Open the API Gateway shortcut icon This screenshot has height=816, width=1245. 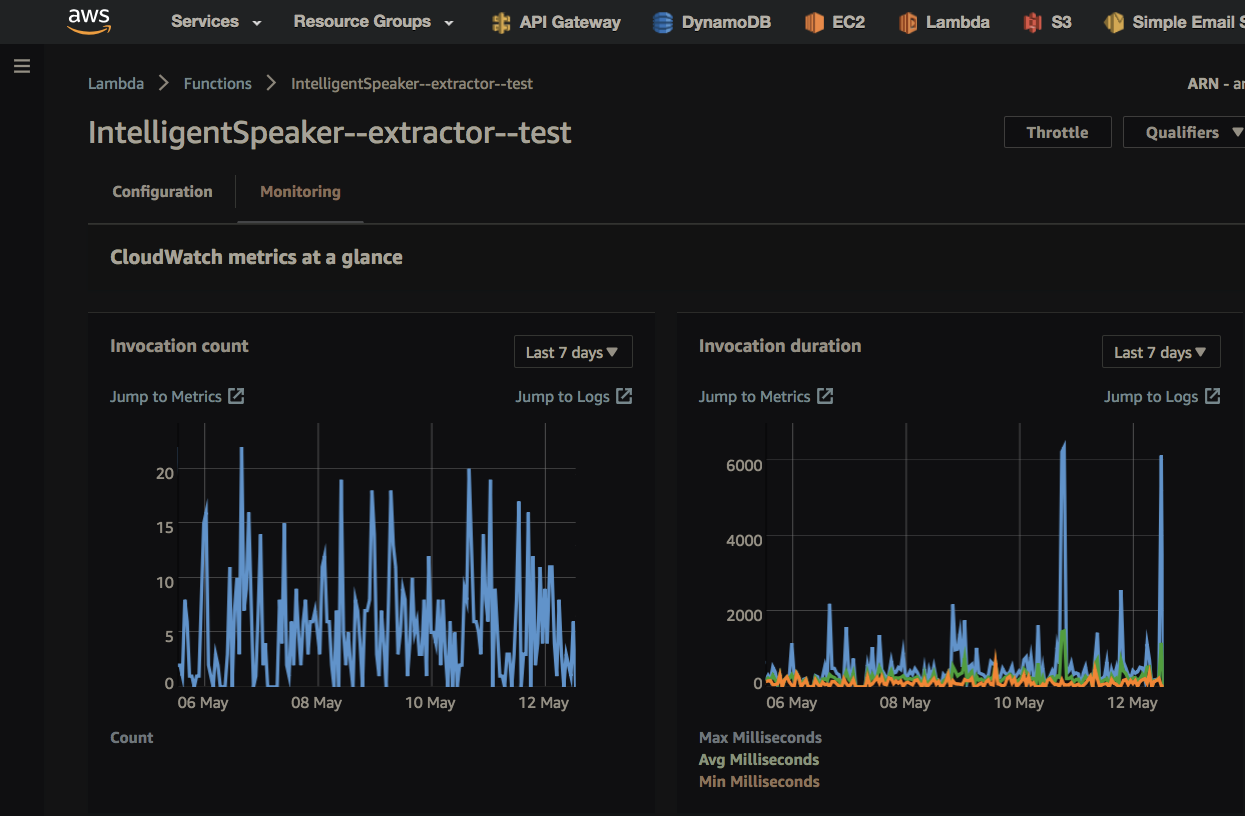pyautogui.click(x=501, y=22)
